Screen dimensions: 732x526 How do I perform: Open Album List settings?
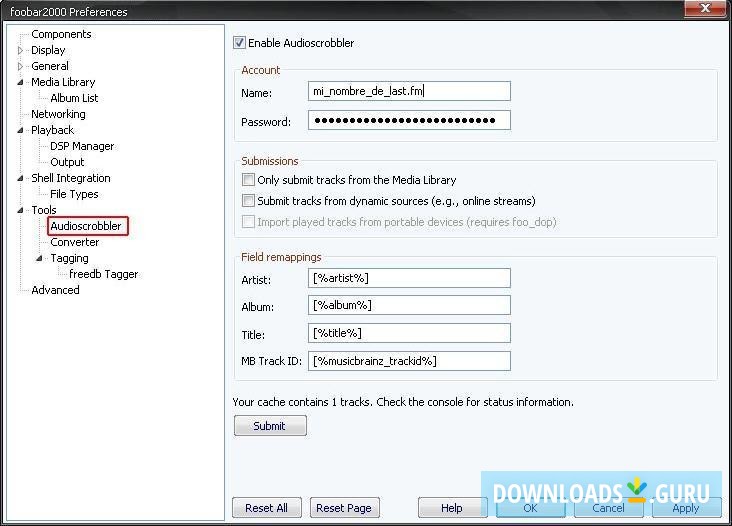coord(74,98)
